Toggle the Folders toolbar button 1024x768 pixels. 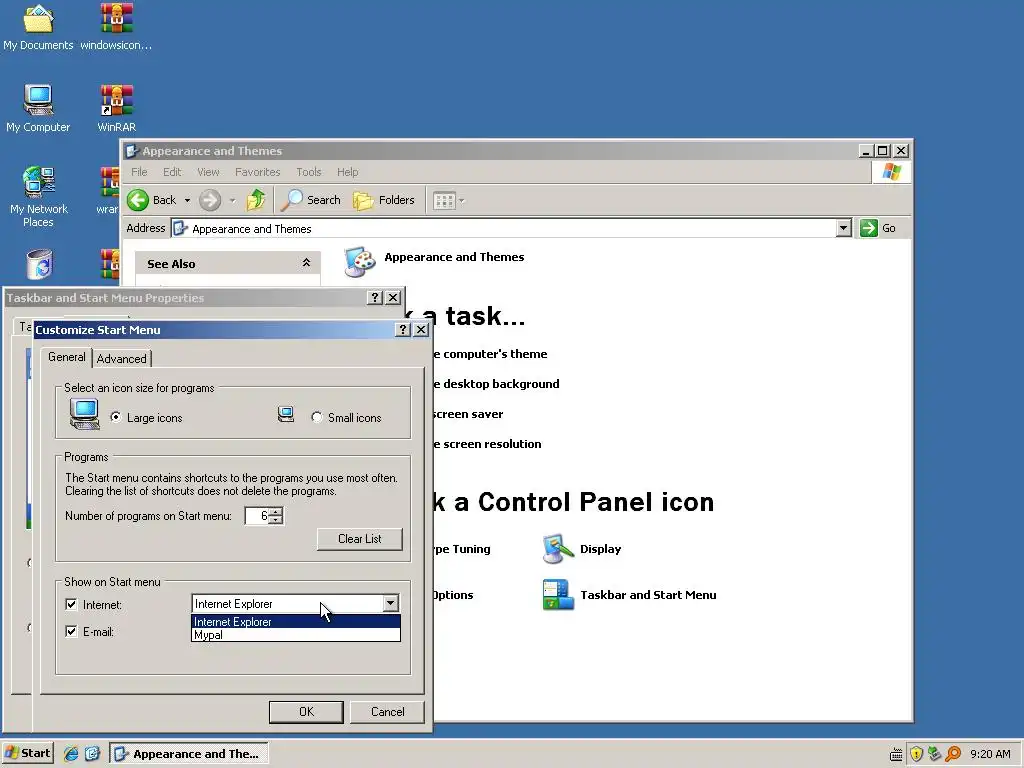pos(384,200)
